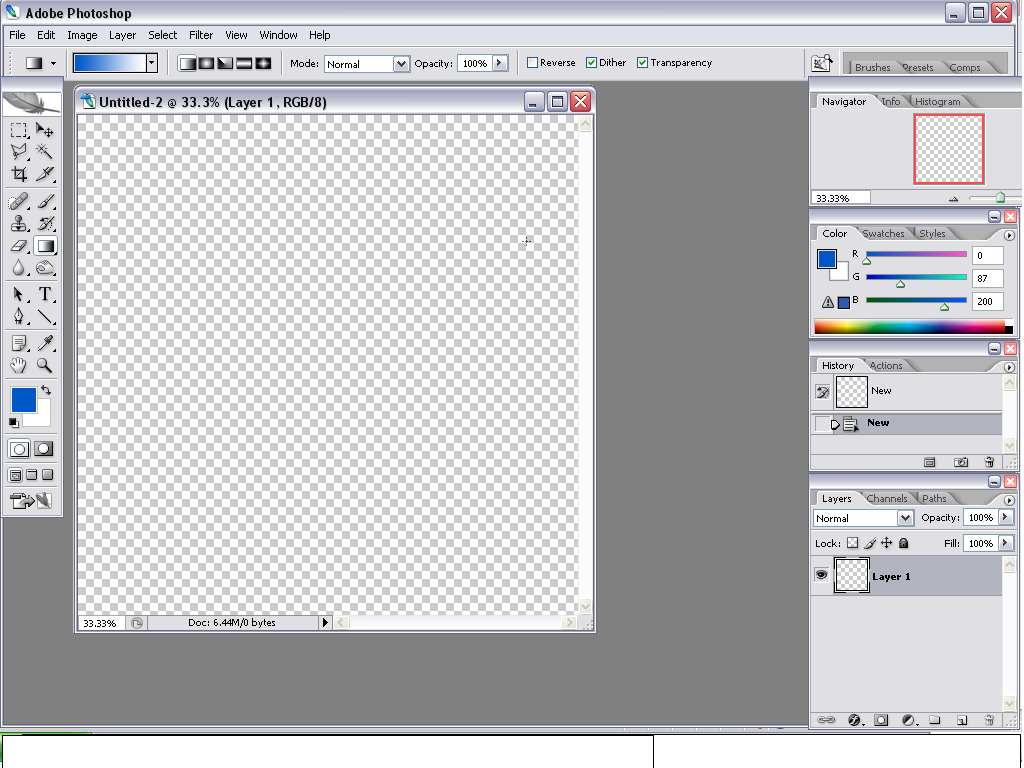Select the Zoom tool
The height and width of the screenshot is (768, 1024).
tap(44, 365)
